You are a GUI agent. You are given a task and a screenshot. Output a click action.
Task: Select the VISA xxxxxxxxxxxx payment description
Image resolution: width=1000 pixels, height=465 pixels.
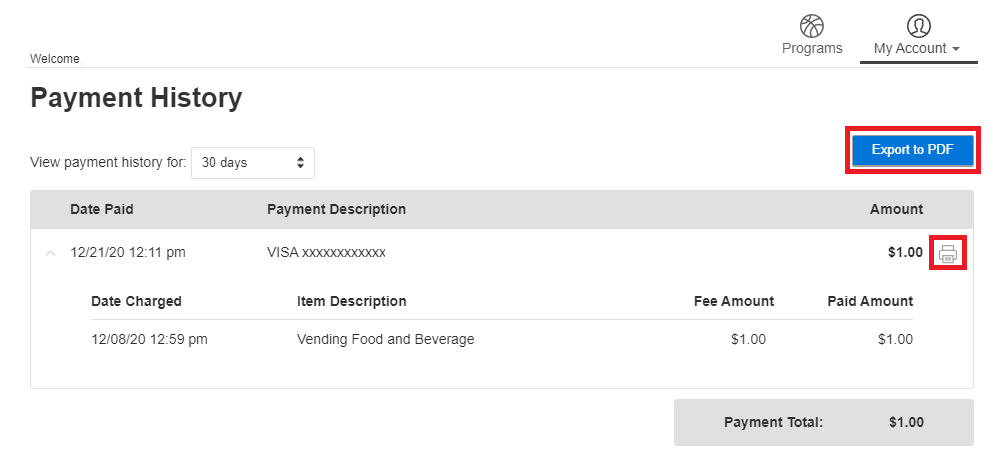tap(326, 253)
